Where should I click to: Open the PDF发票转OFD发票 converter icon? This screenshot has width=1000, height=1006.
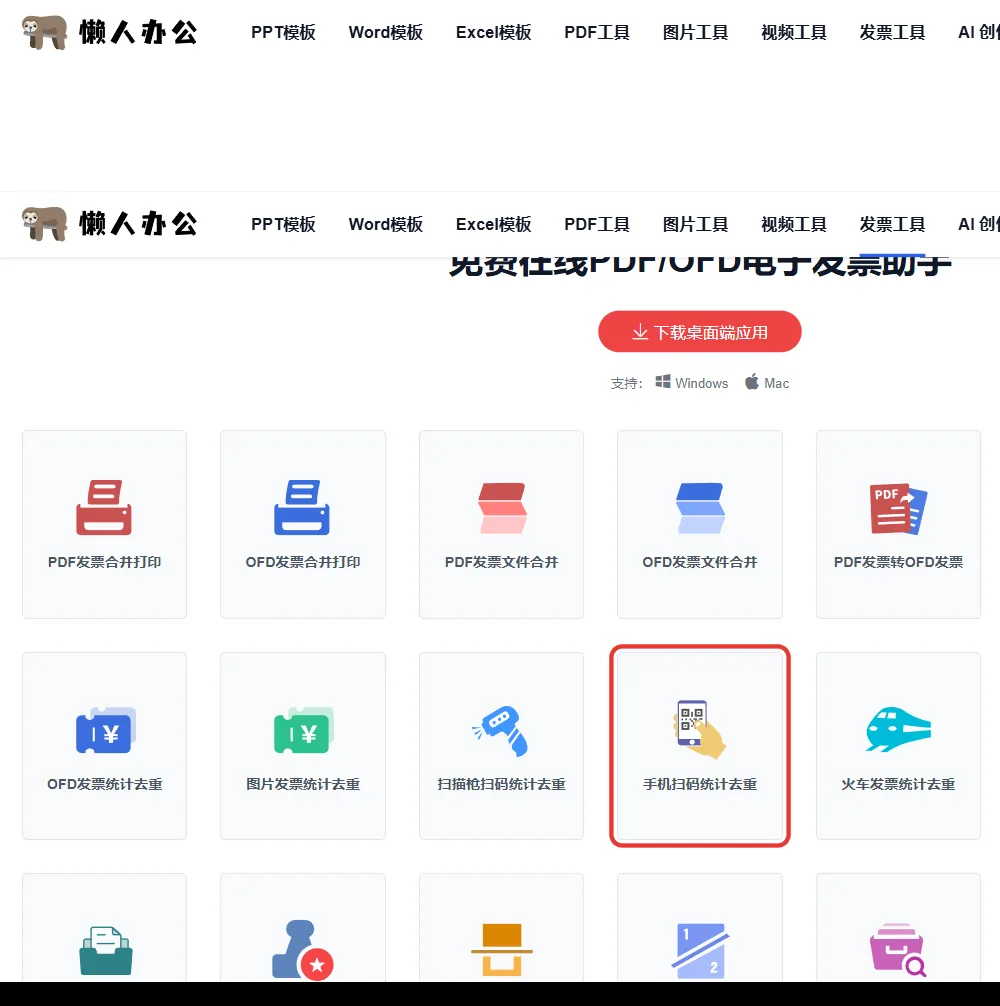(x=899, y=508)
